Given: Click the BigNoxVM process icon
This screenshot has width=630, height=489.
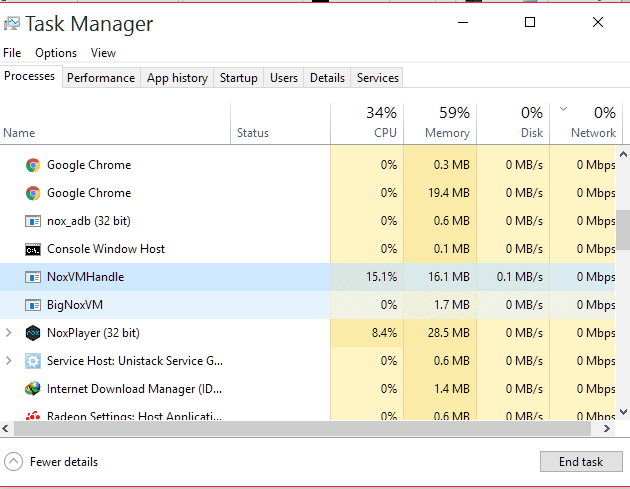Looking at the screenshot, I should 33,305.
